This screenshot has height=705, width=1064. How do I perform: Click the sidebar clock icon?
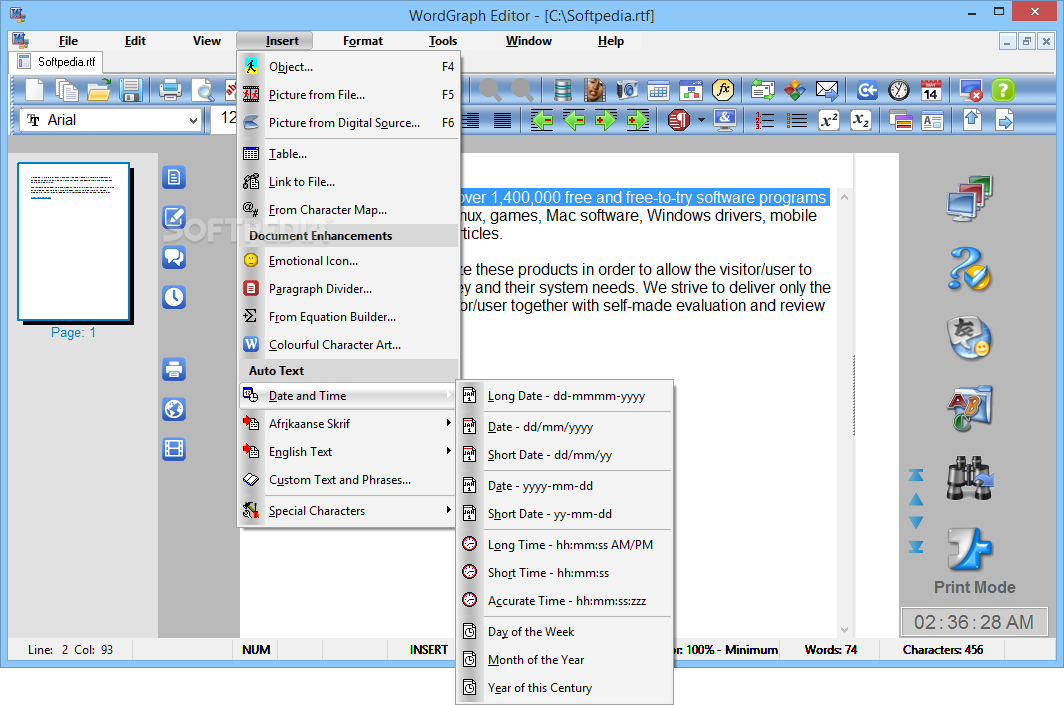[x=174, y=297]
